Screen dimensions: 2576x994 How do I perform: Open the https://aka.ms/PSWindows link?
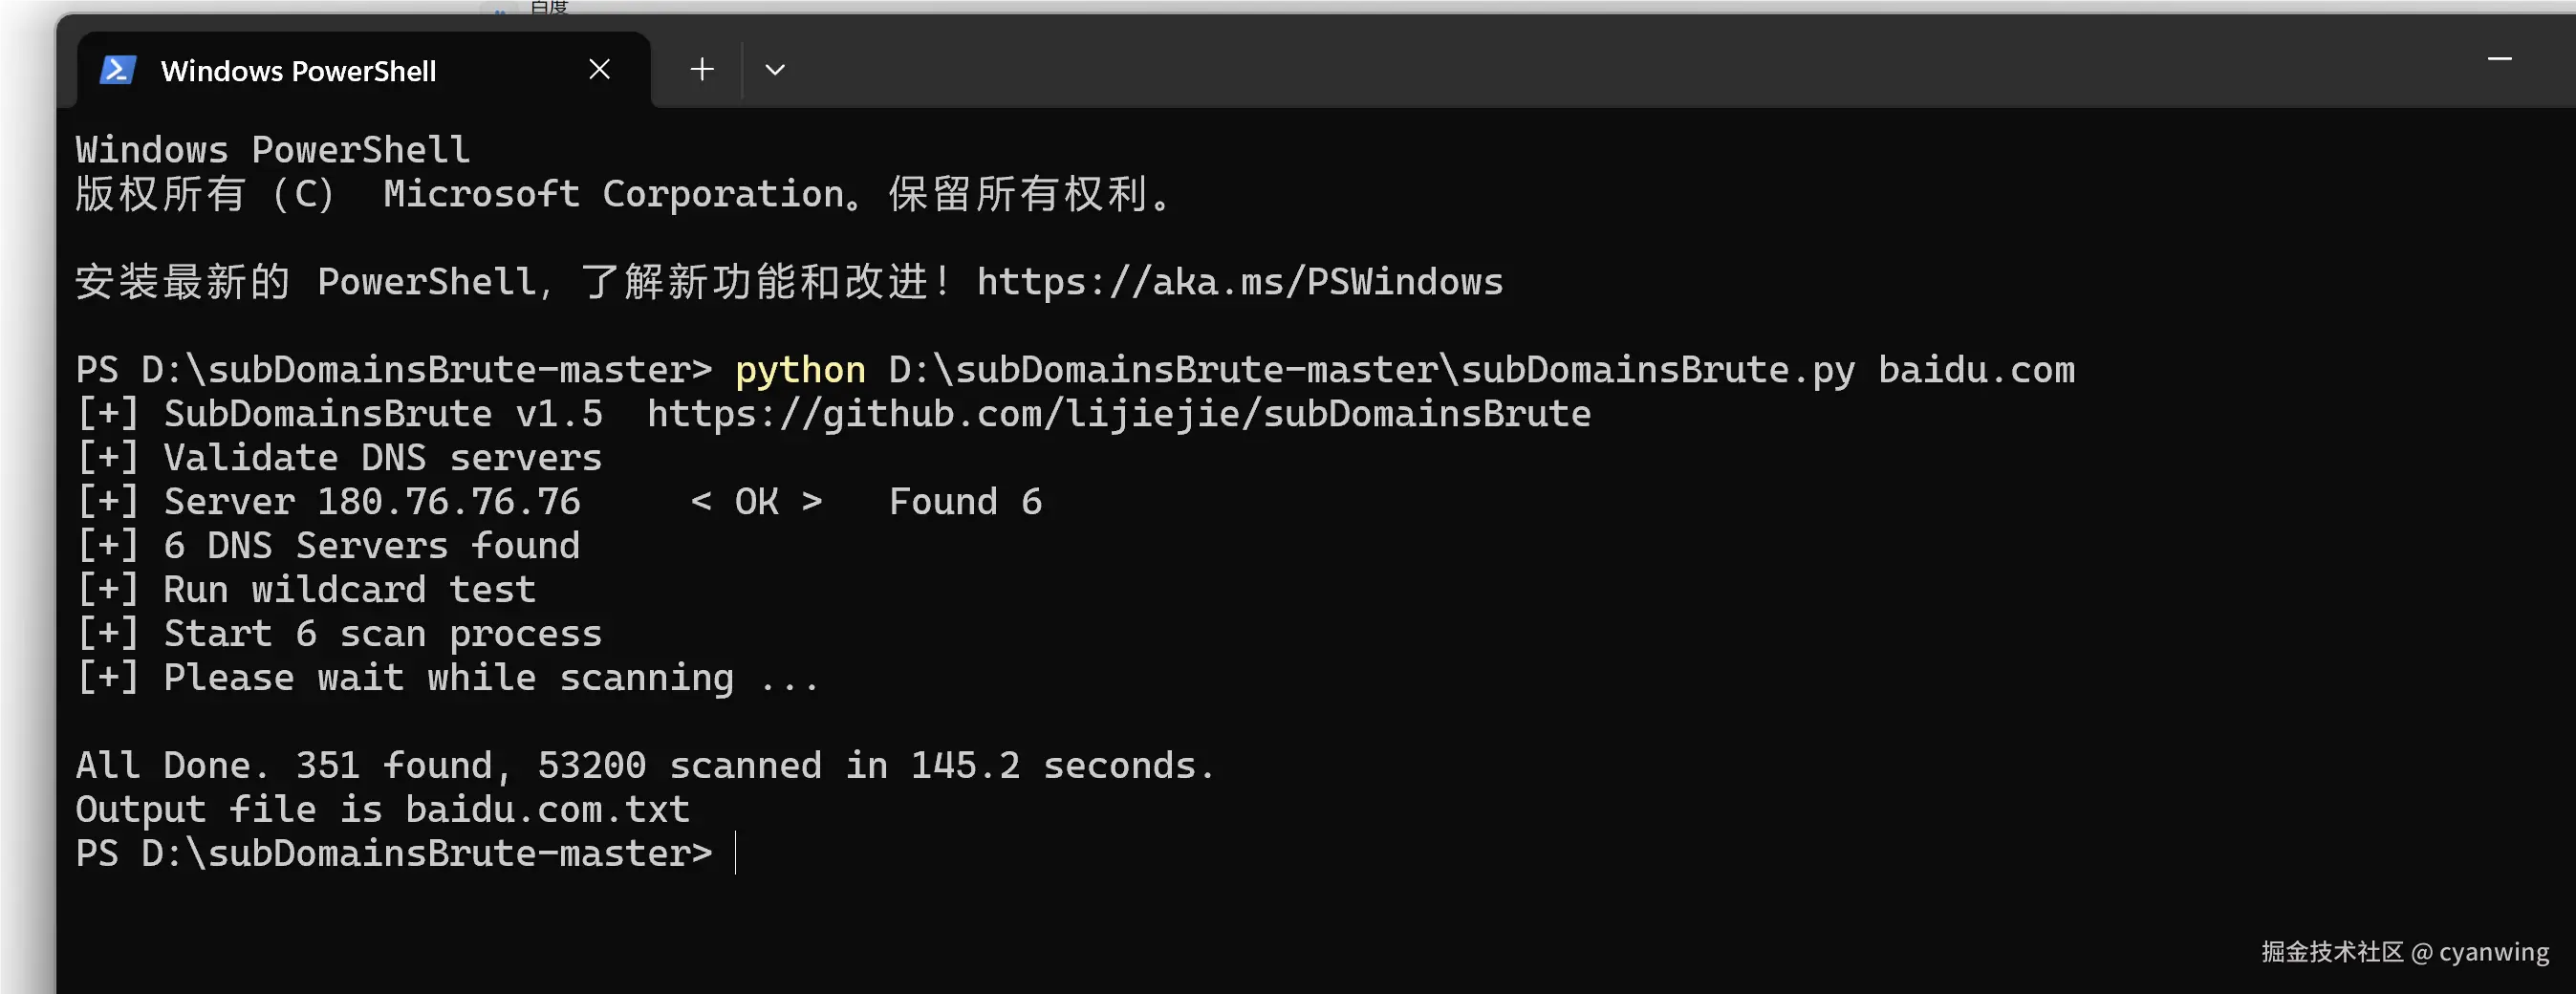click(x=1240, y=282)
